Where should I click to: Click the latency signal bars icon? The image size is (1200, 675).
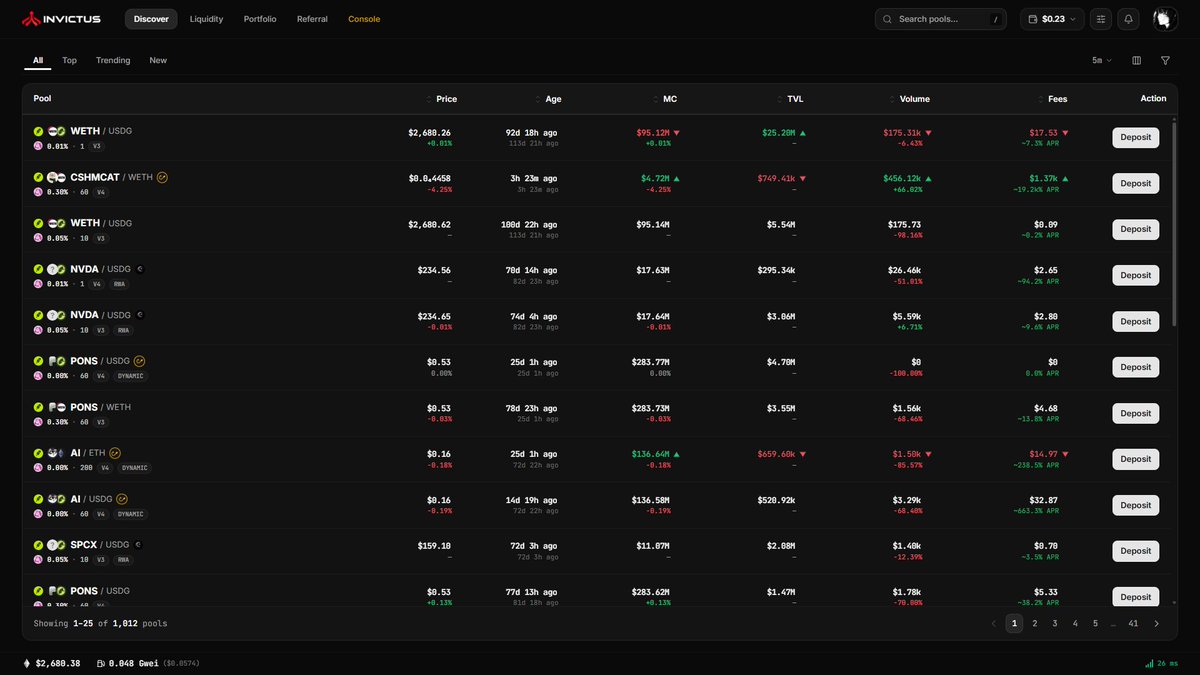[x=1148, y=663]
